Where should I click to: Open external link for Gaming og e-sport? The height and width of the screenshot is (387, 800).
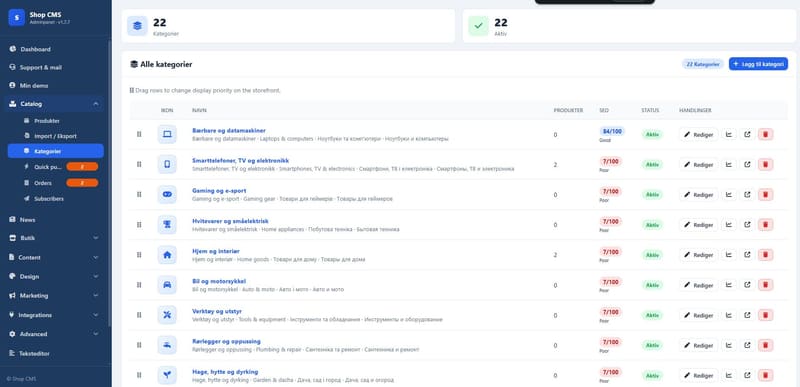747,195
